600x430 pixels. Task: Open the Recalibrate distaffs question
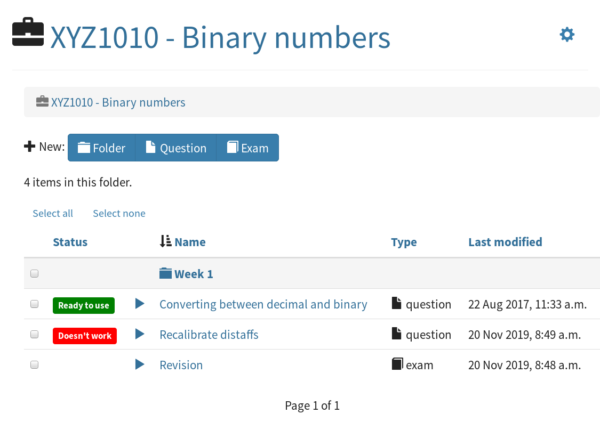tap(209, 335)
